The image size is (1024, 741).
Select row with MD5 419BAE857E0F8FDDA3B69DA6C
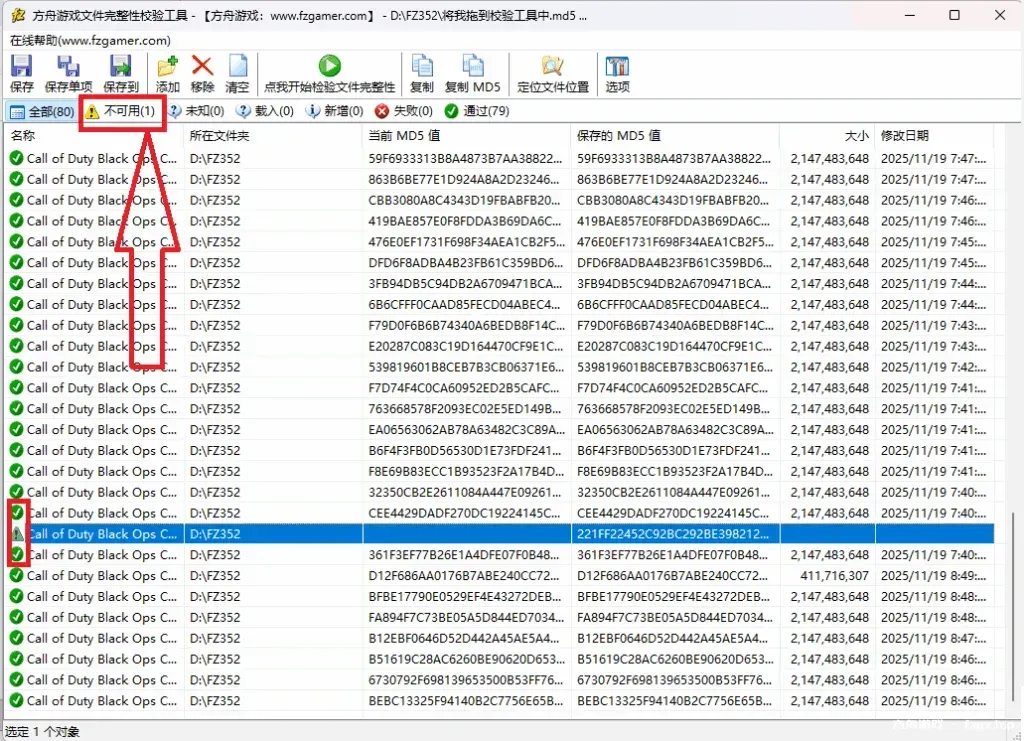(x=500, y=221)
